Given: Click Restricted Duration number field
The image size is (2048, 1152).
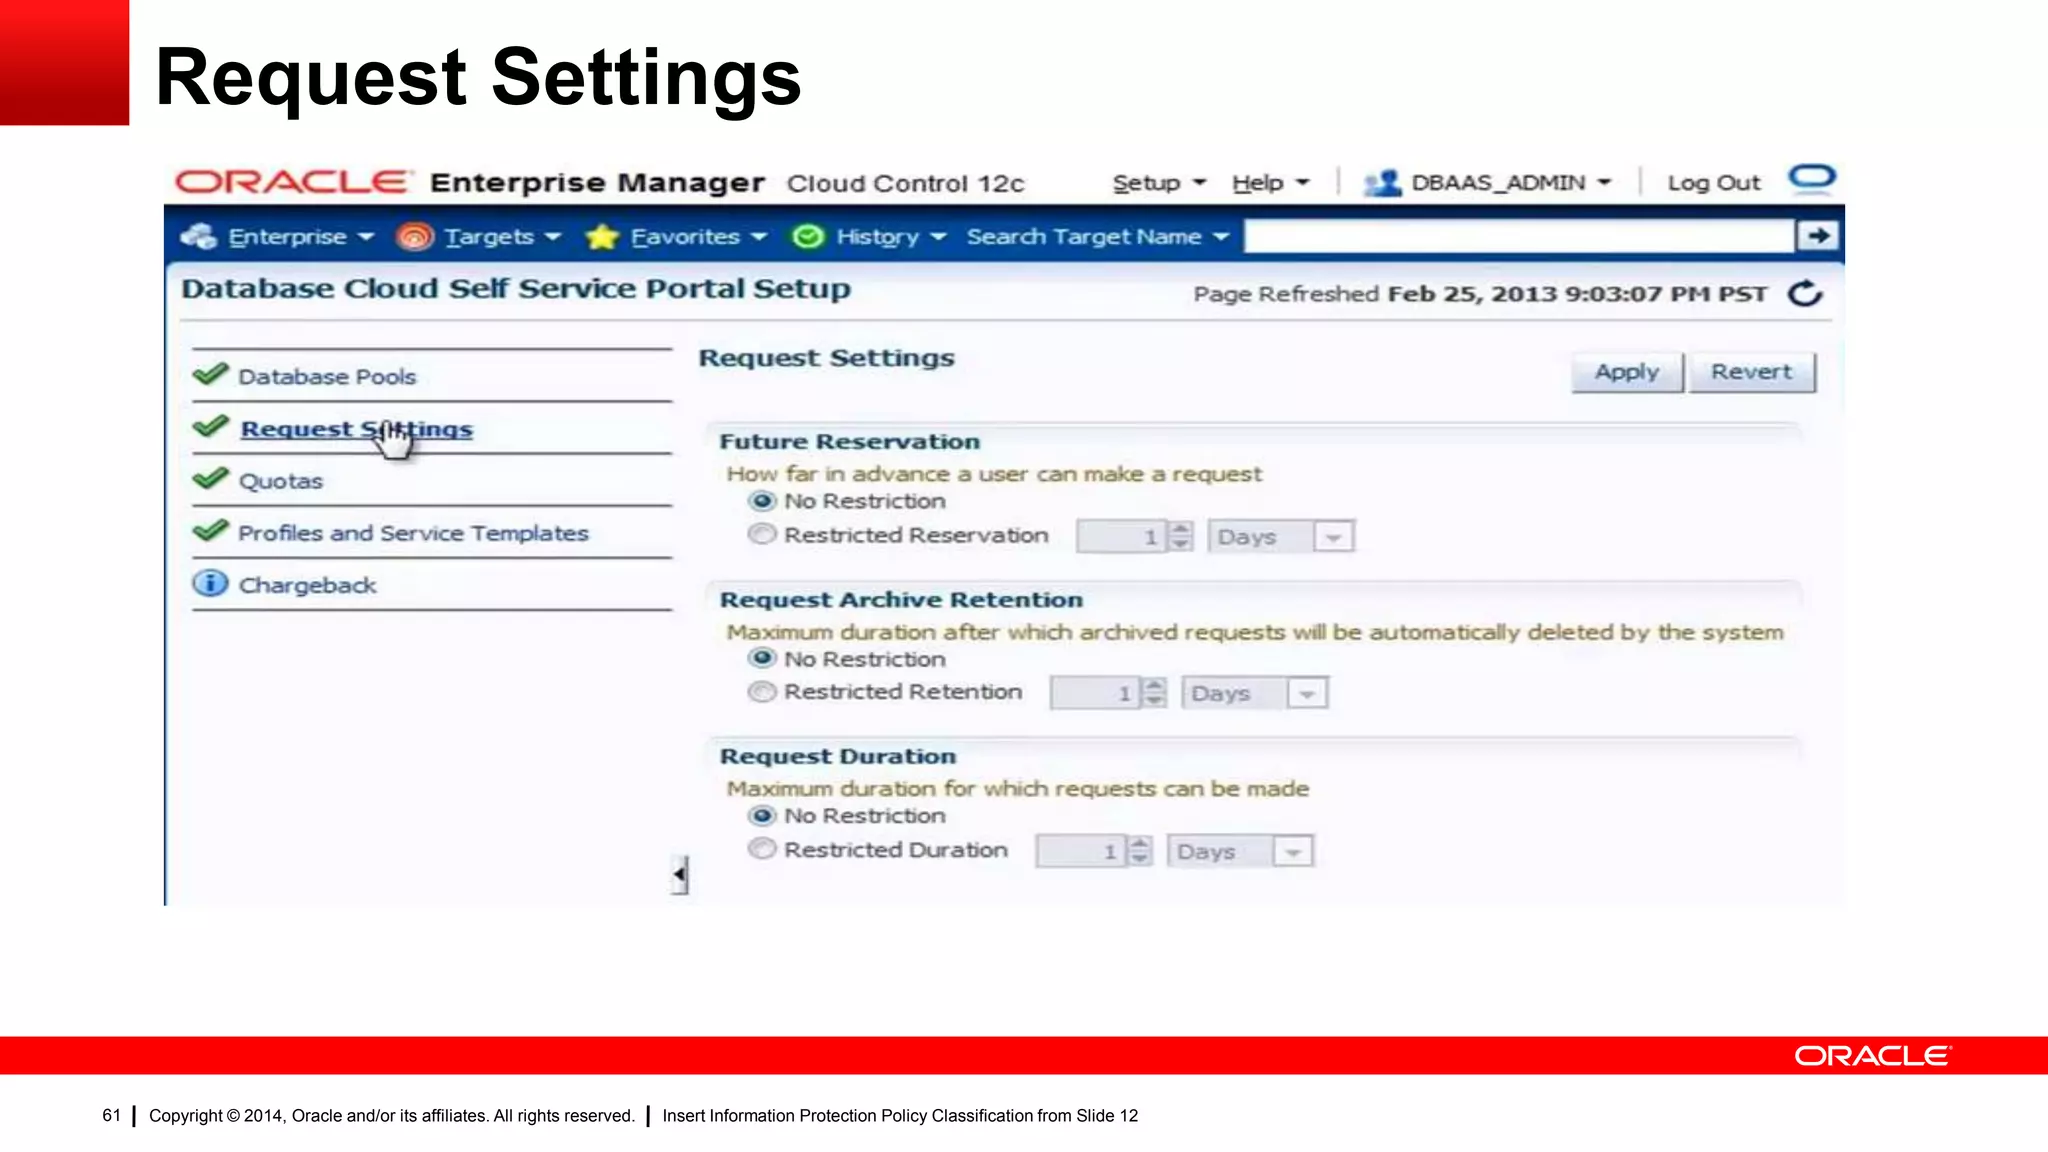Looking at the screenshot, I should point(1081,851).
